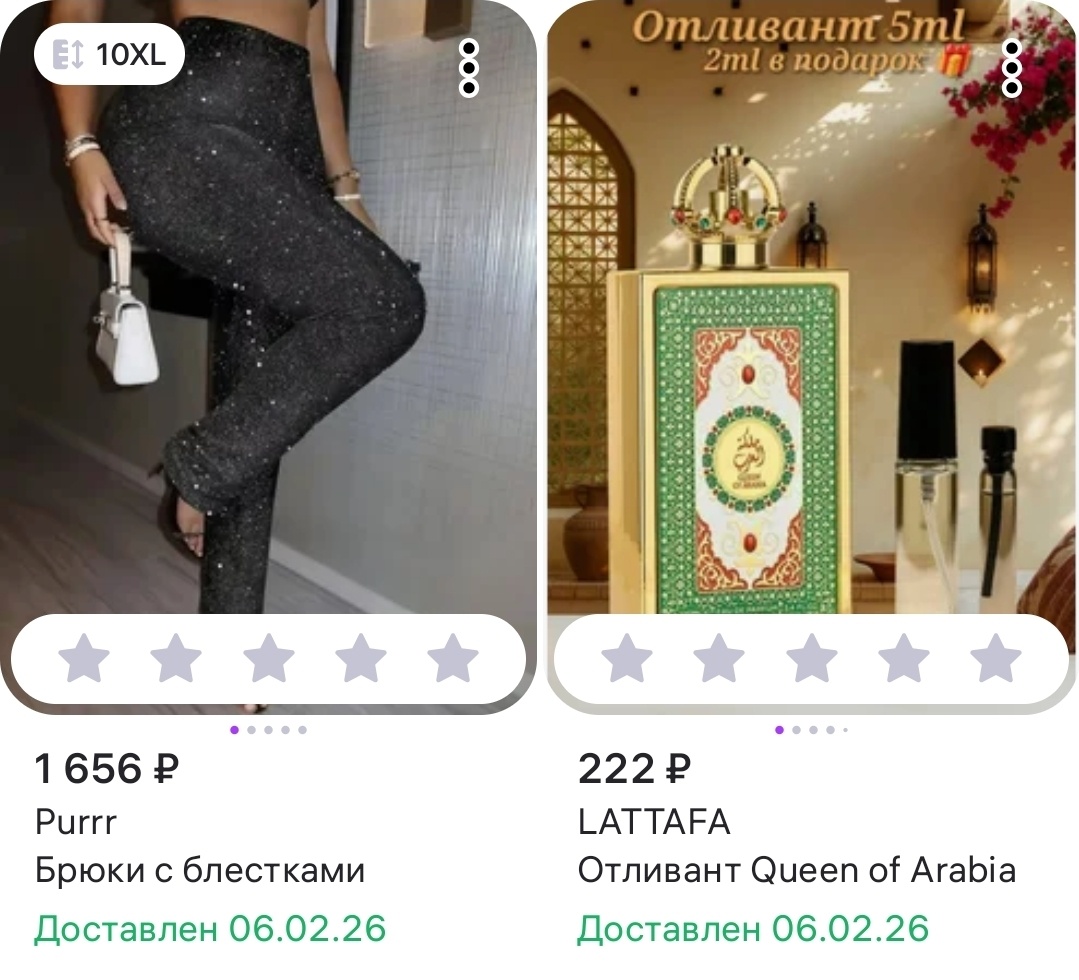Give Lattafa perfume four stars
Image resolution: width=1079 pixels, height=980 pixels.
point(904,658)
